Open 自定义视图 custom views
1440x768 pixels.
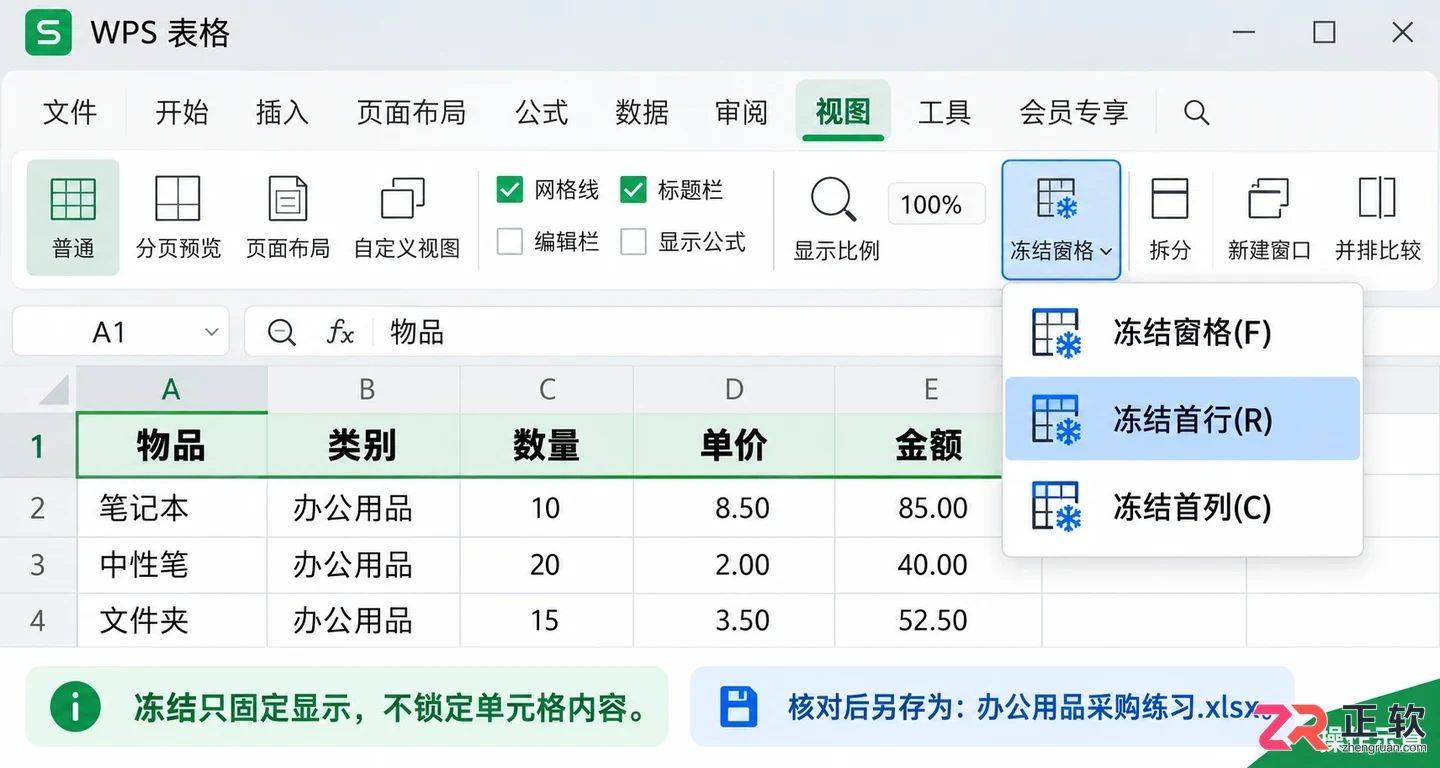[x=406, y=217]
